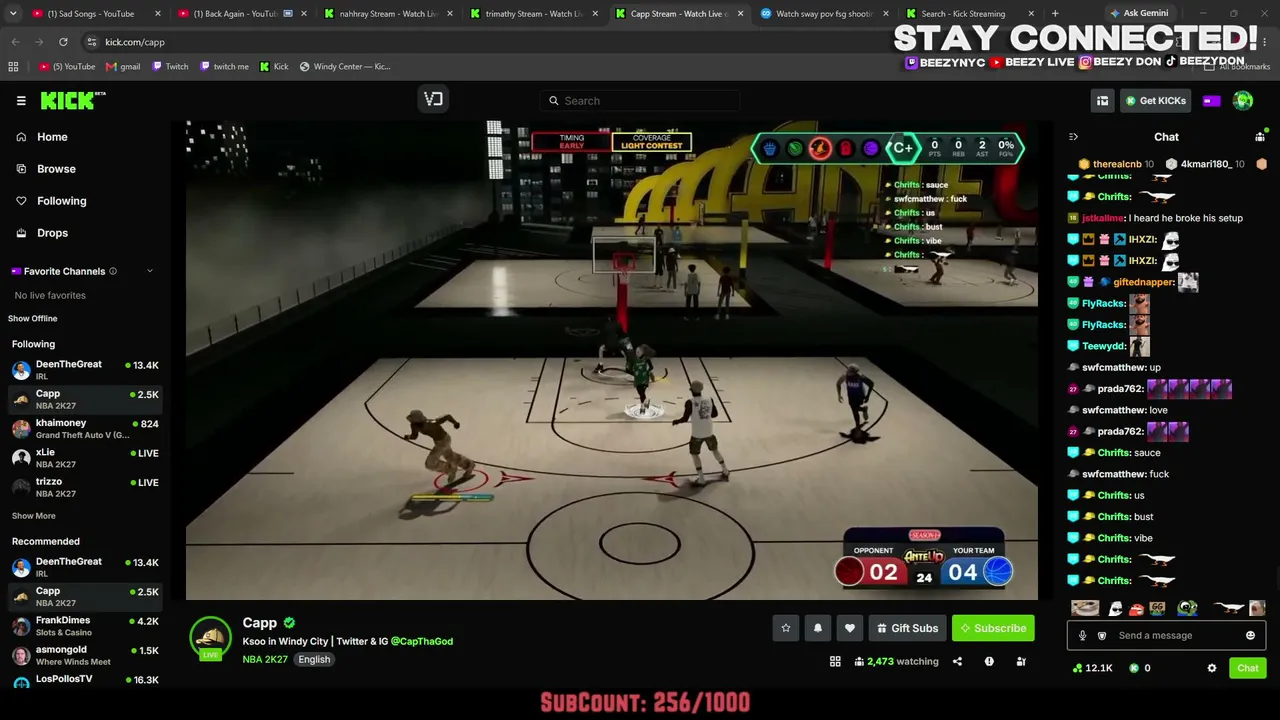Switch to the trimathy Stream tab
Image resolution: width=1280 pixels, height=720 pixels.
point(533,14)
